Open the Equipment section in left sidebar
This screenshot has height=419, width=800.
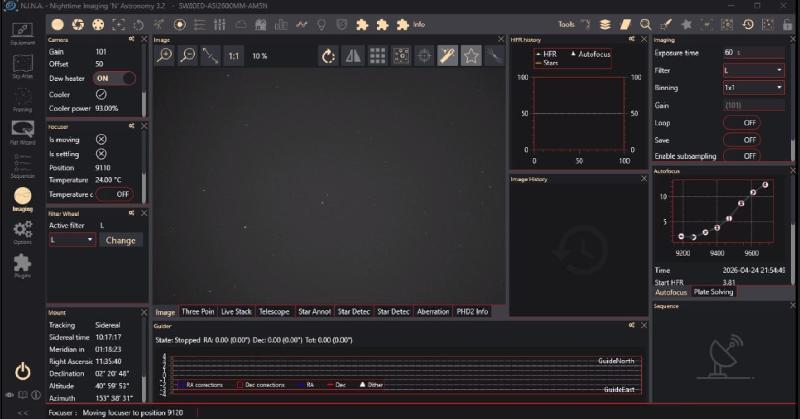click(22, 34)
